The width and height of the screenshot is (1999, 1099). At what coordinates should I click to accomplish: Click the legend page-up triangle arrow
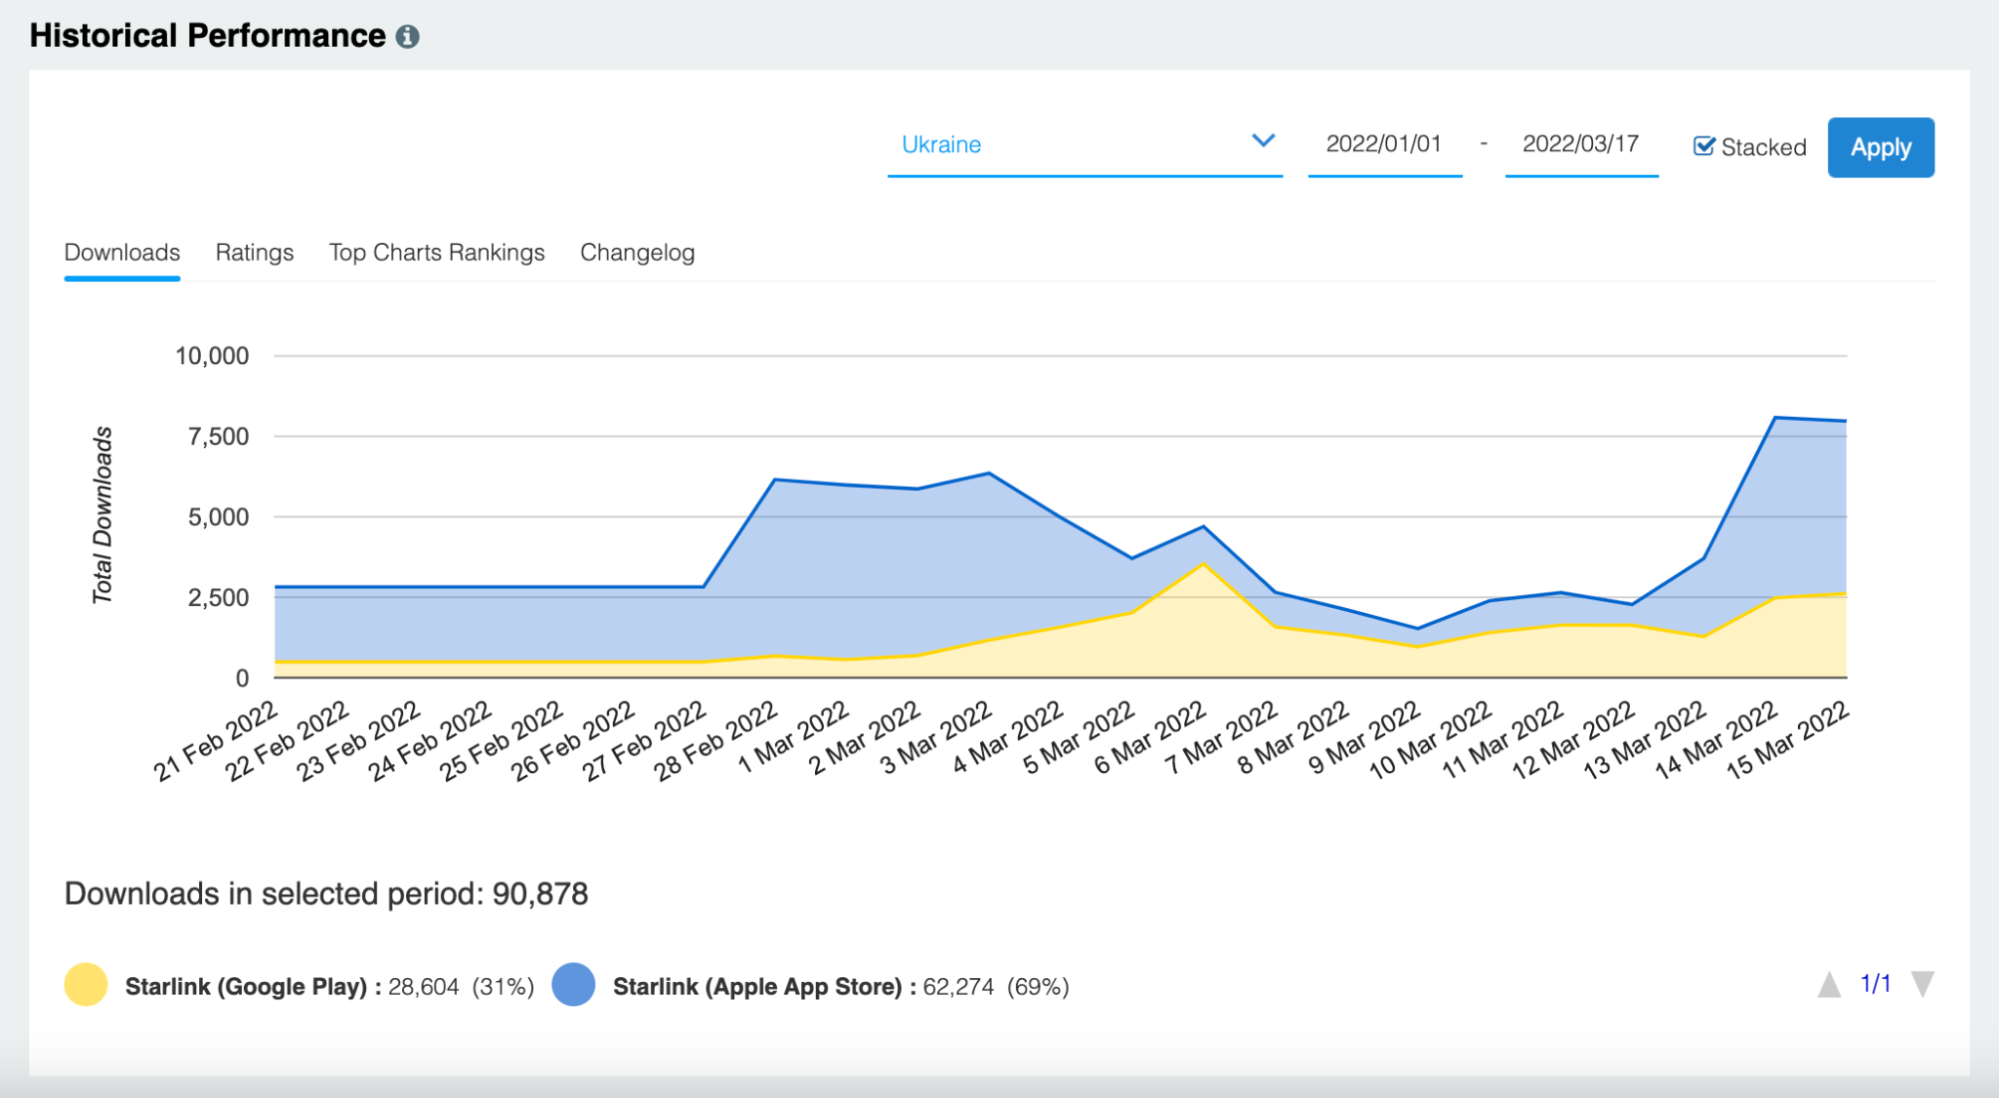pyautogui.click(x=1829, y=985)
